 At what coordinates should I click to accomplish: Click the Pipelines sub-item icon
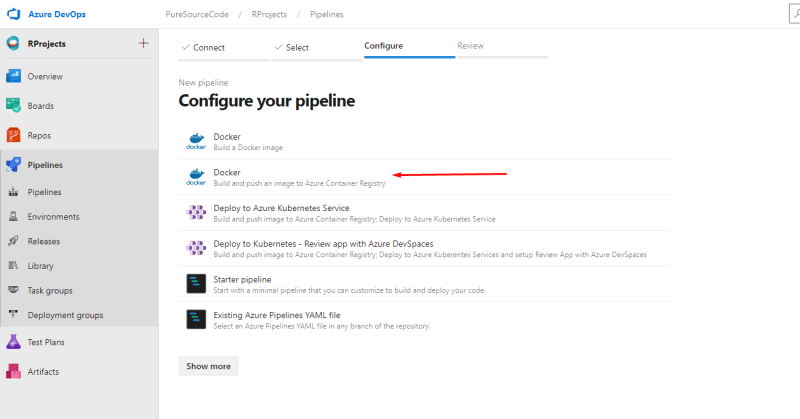click(x=13, y=192)
